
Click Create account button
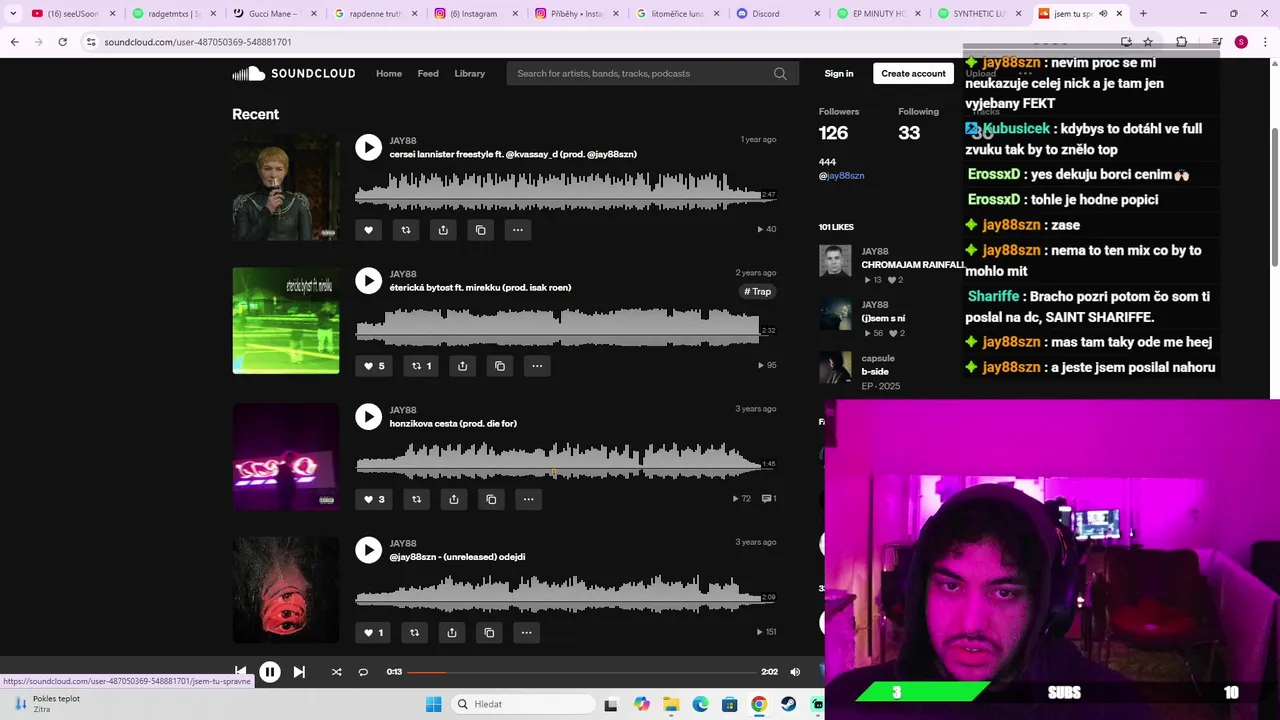click(x=913, y=73)
